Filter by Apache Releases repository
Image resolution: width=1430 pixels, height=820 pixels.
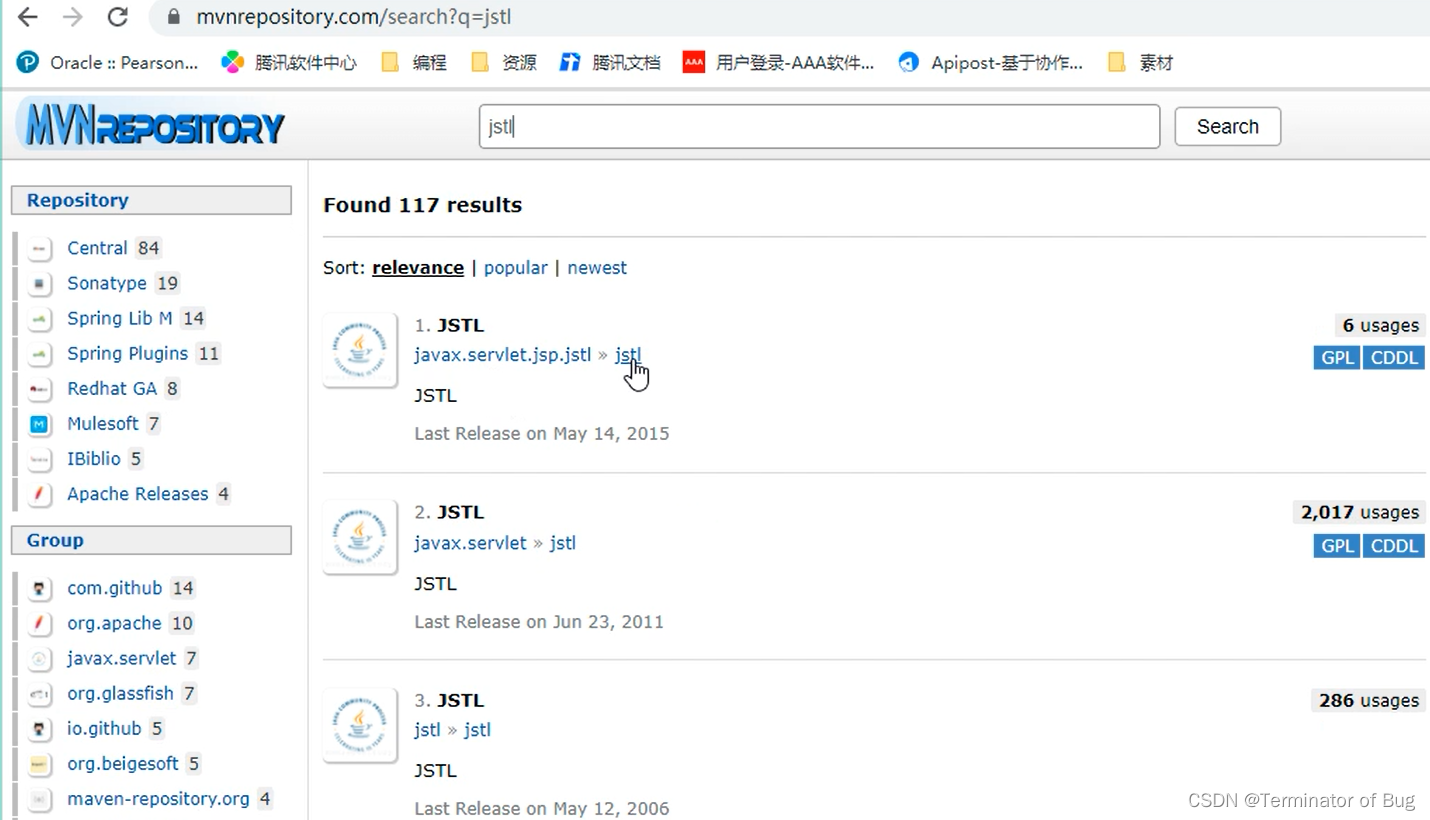click(x=138, y=494)
